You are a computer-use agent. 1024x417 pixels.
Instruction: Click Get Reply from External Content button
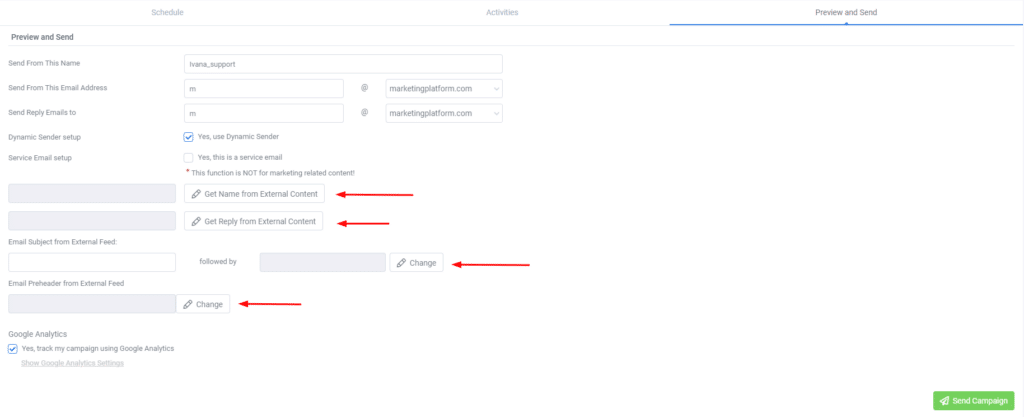[253, 221]
